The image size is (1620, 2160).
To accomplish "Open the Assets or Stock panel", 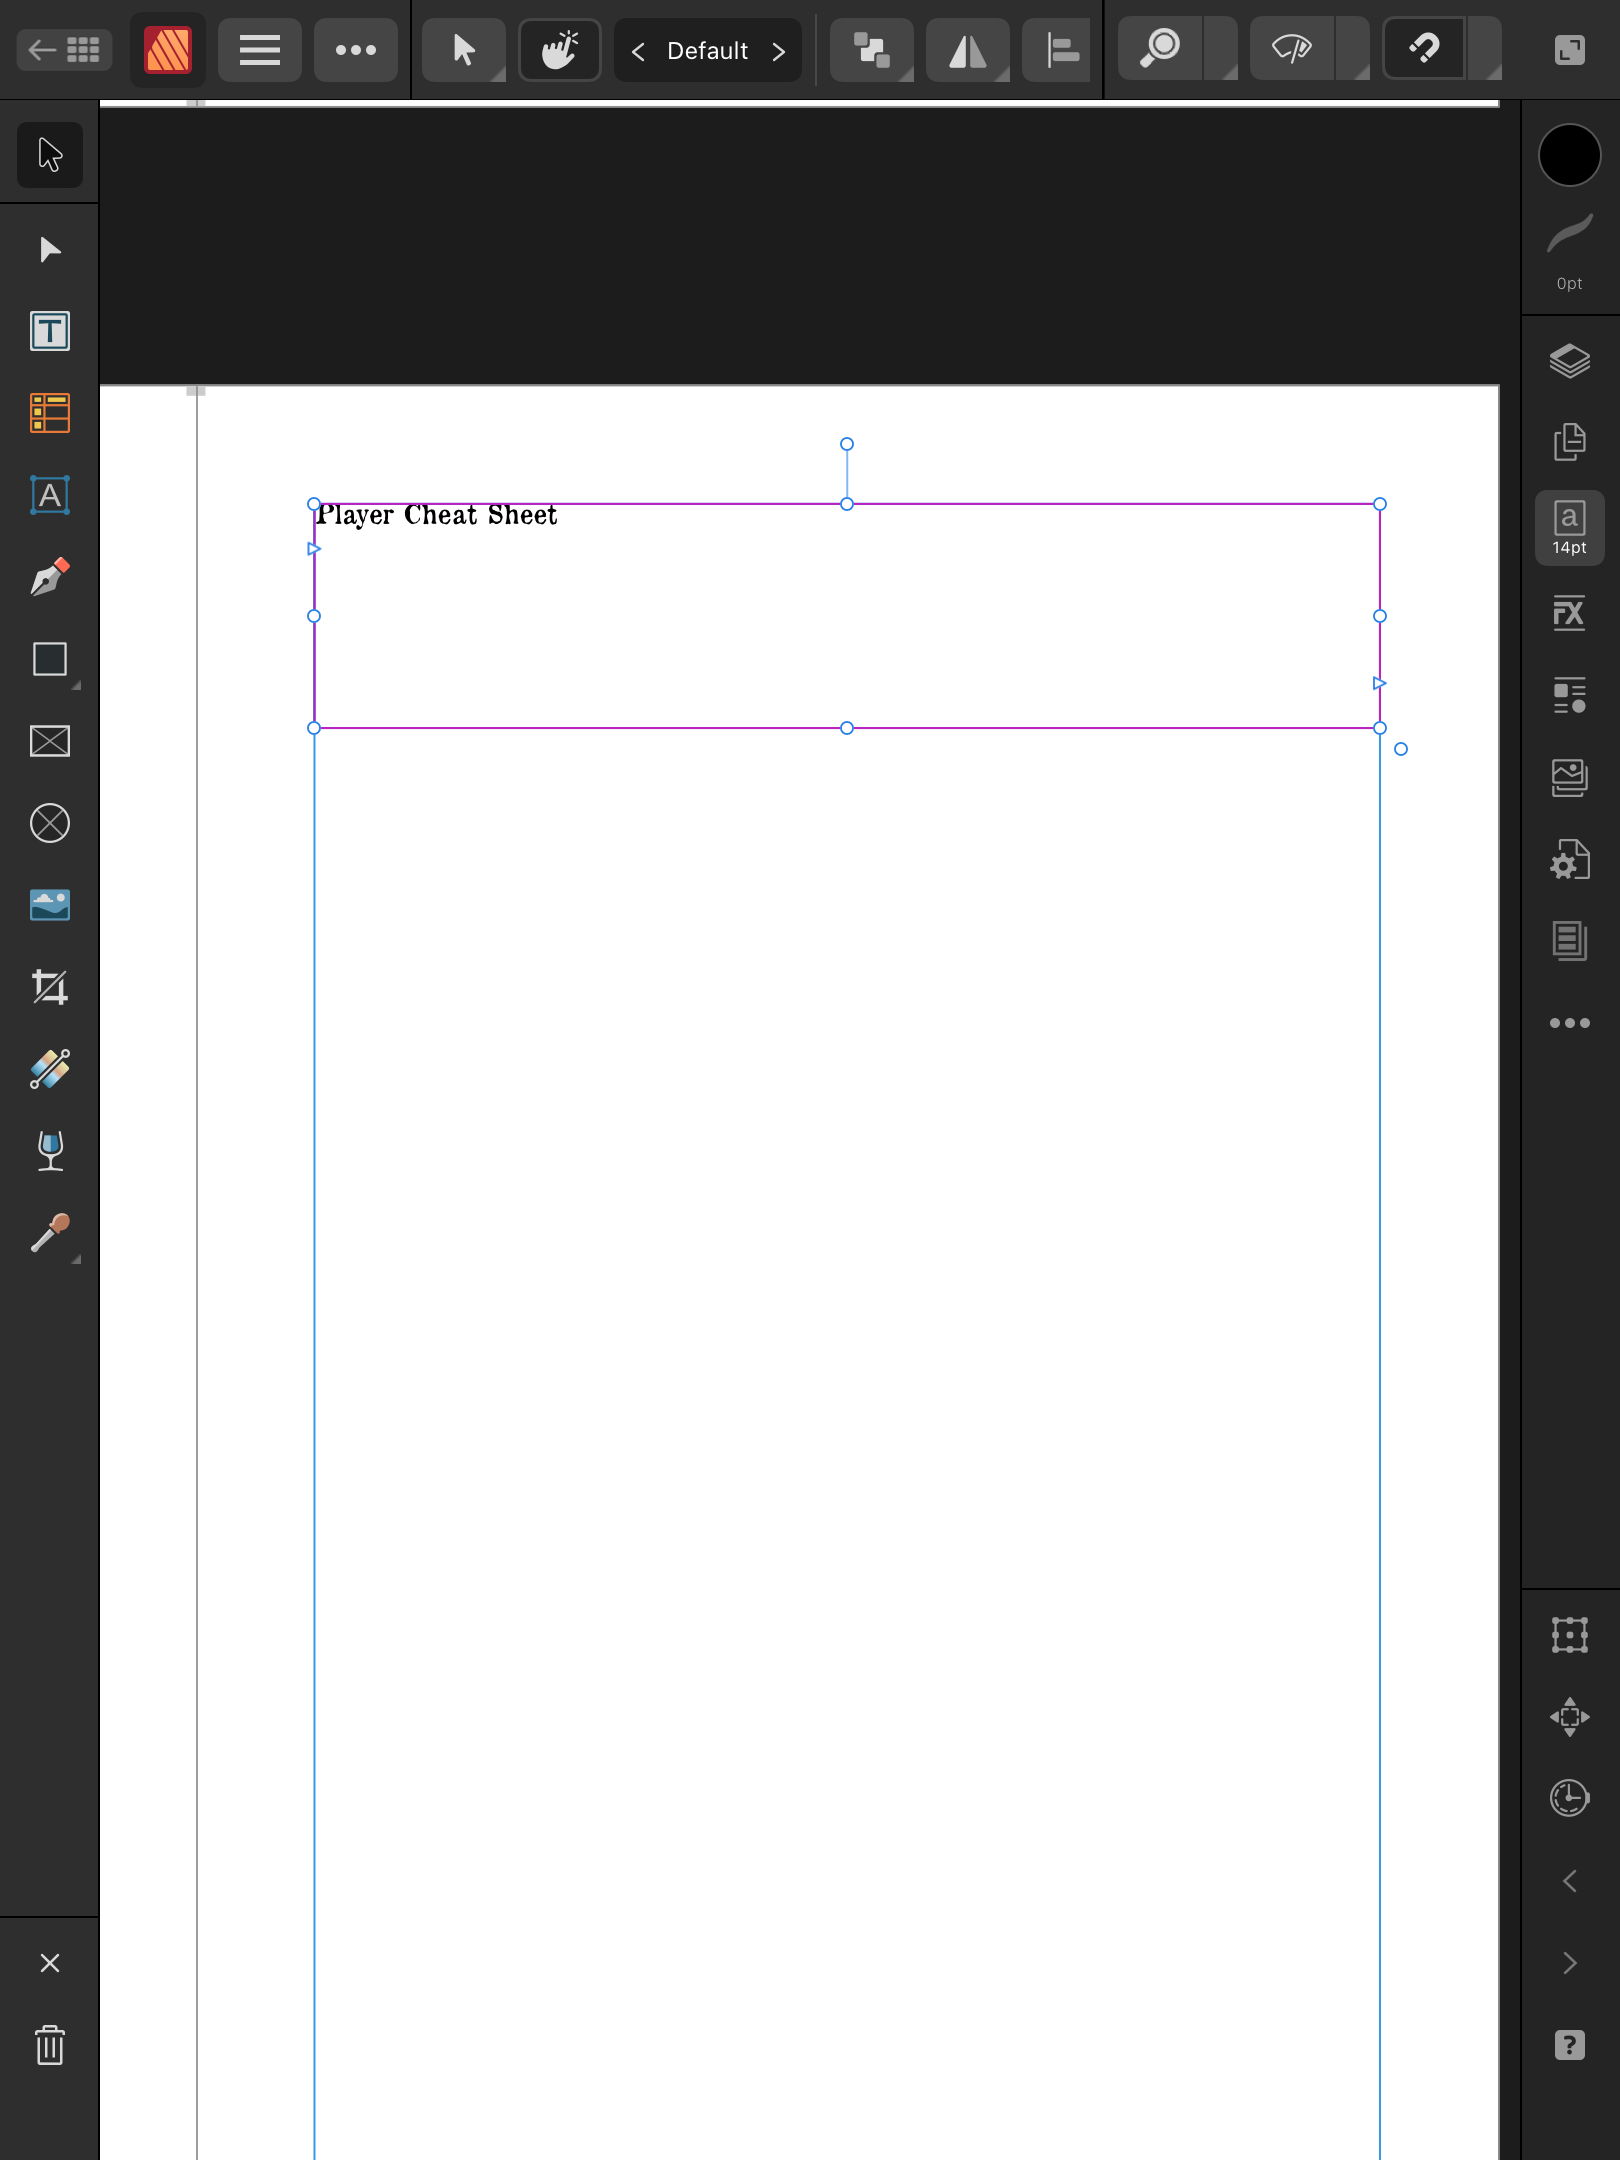I will [1570, 777].
